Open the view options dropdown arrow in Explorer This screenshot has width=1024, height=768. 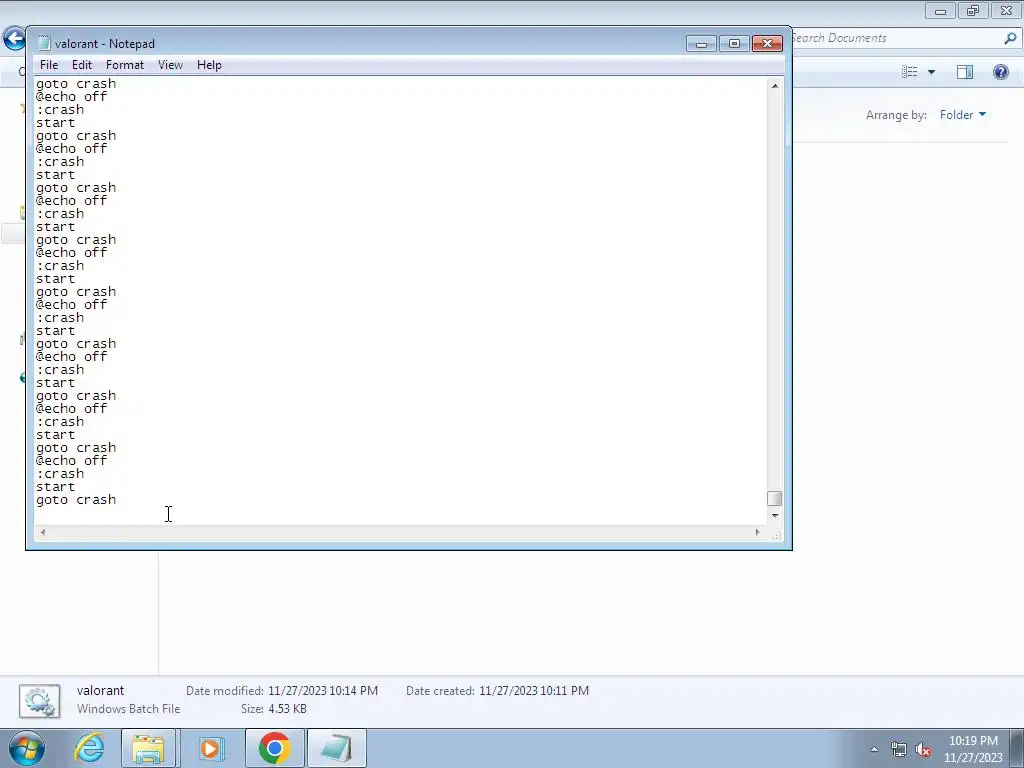tap(931, 72)
